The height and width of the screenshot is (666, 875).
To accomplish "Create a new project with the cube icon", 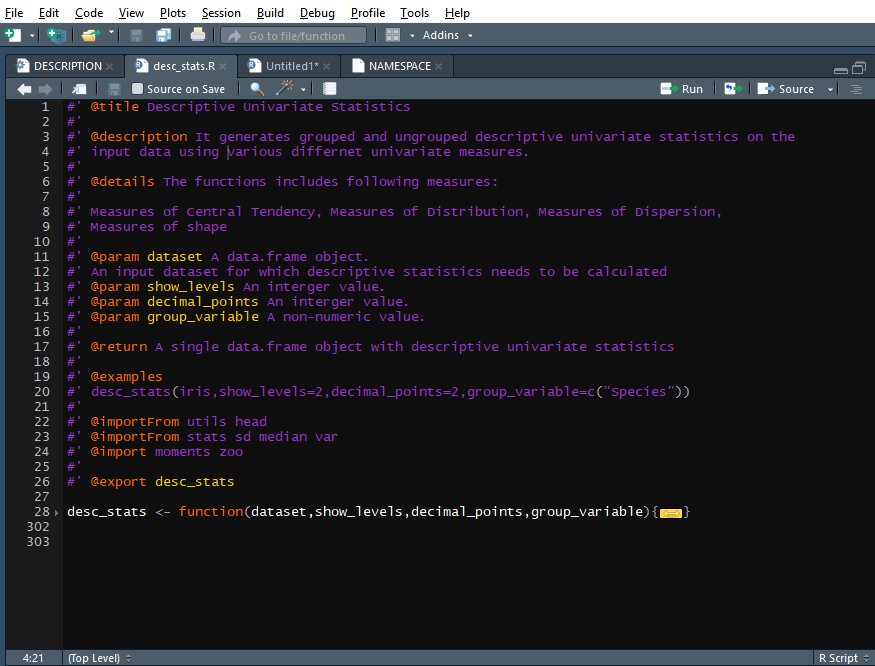I will click(55, 34).
